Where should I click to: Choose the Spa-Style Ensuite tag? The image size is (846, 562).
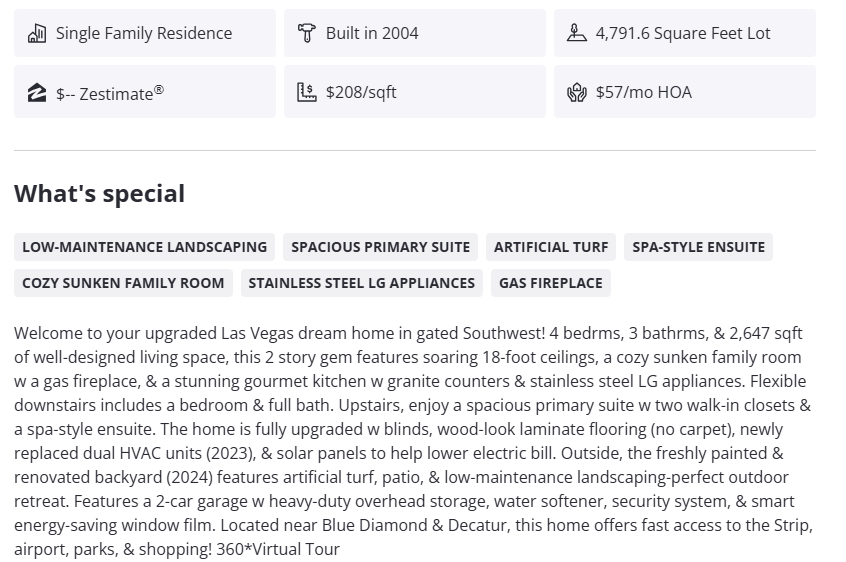[698, 247]
